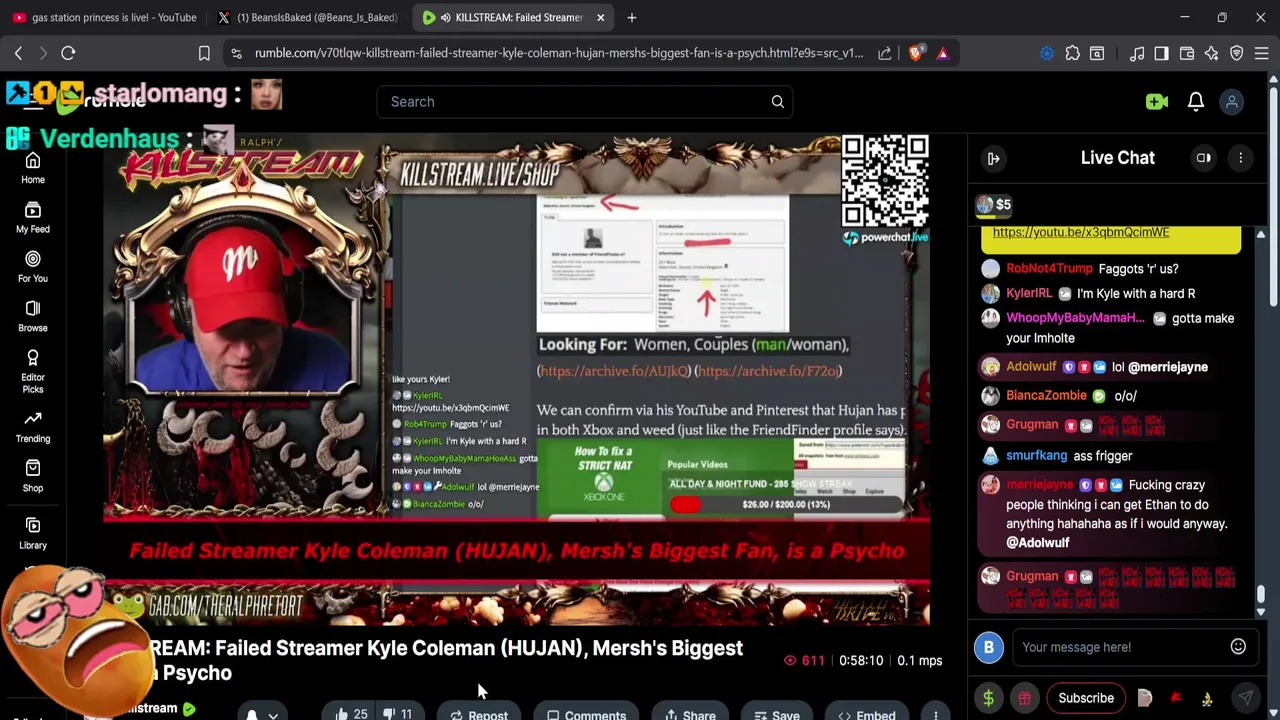
Task: Go to For You sidebar section
Action: point(33,266)
